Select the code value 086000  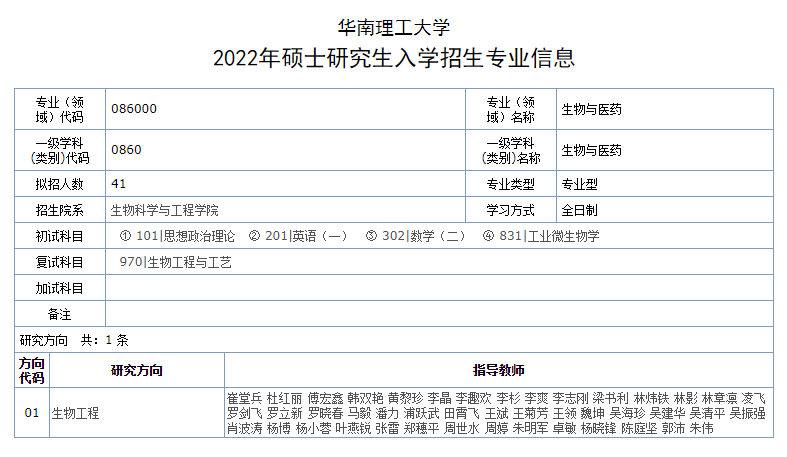click(134, 109)
